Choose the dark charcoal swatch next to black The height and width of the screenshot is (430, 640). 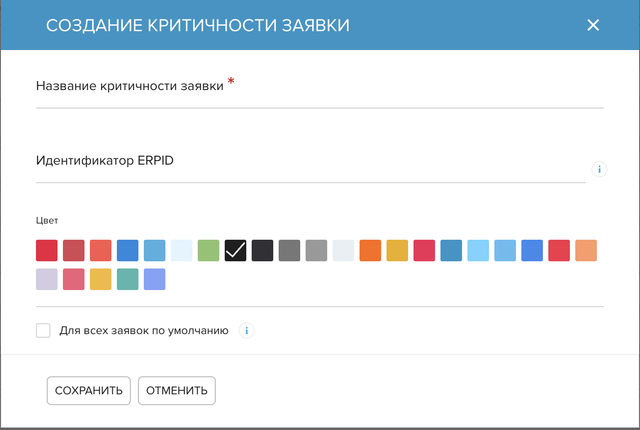point(262,250)
